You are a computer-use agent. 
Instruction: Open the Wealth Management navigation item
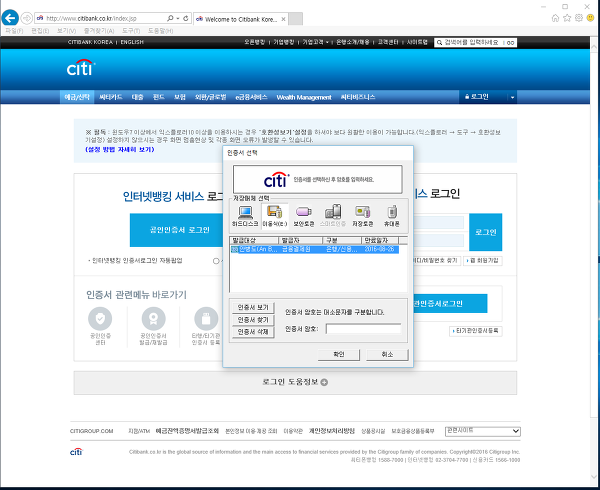[304, 97]
